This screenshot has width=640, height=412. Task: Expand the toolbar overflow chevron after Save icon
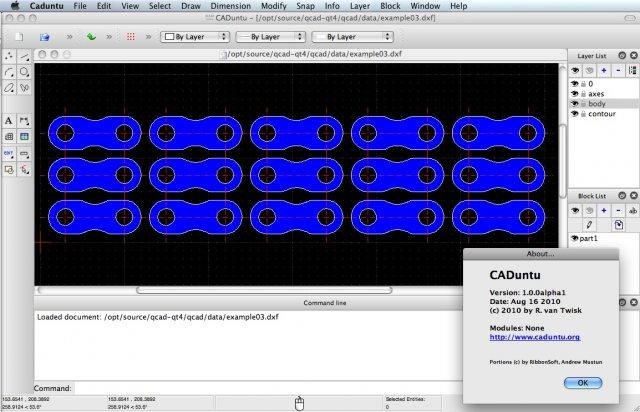point(70,37)
